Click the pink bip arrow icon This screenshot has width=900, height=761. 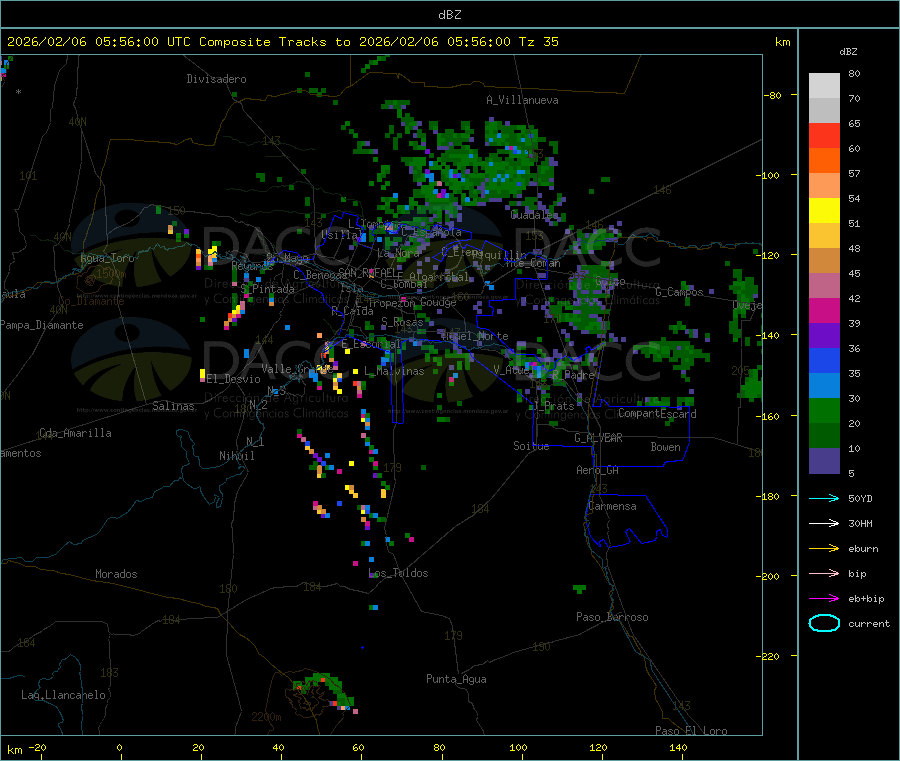point(824,573)
